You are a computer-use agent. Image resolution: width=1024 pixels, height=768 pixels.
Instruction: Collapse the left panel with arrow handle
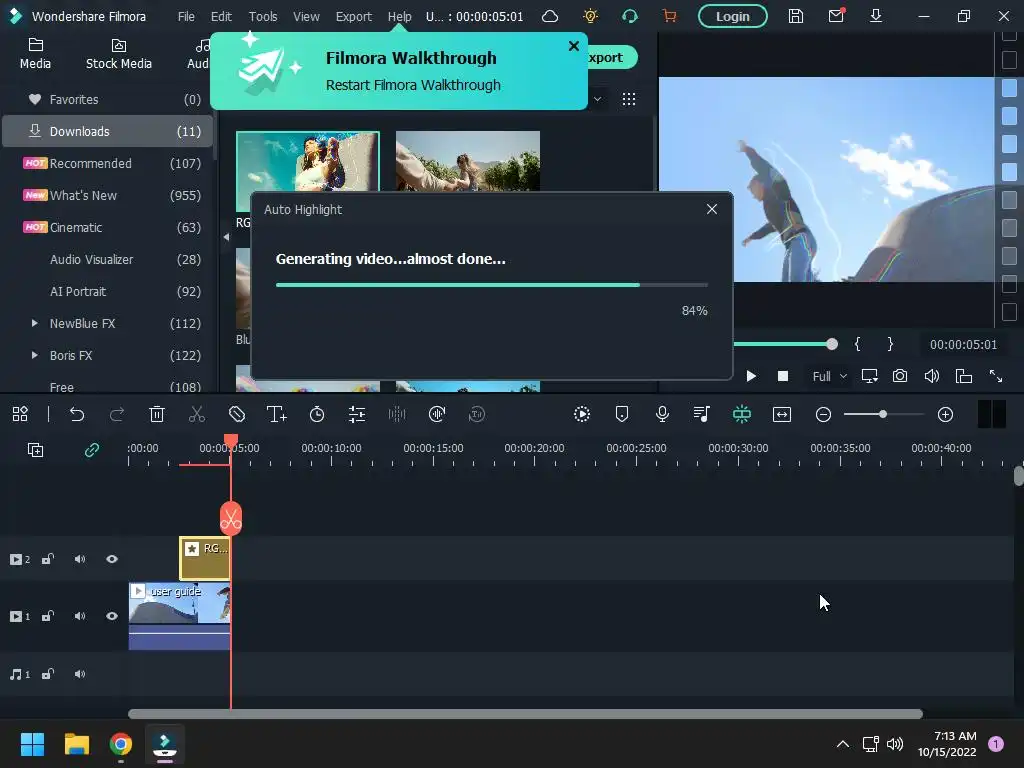[x=226, y=237]
